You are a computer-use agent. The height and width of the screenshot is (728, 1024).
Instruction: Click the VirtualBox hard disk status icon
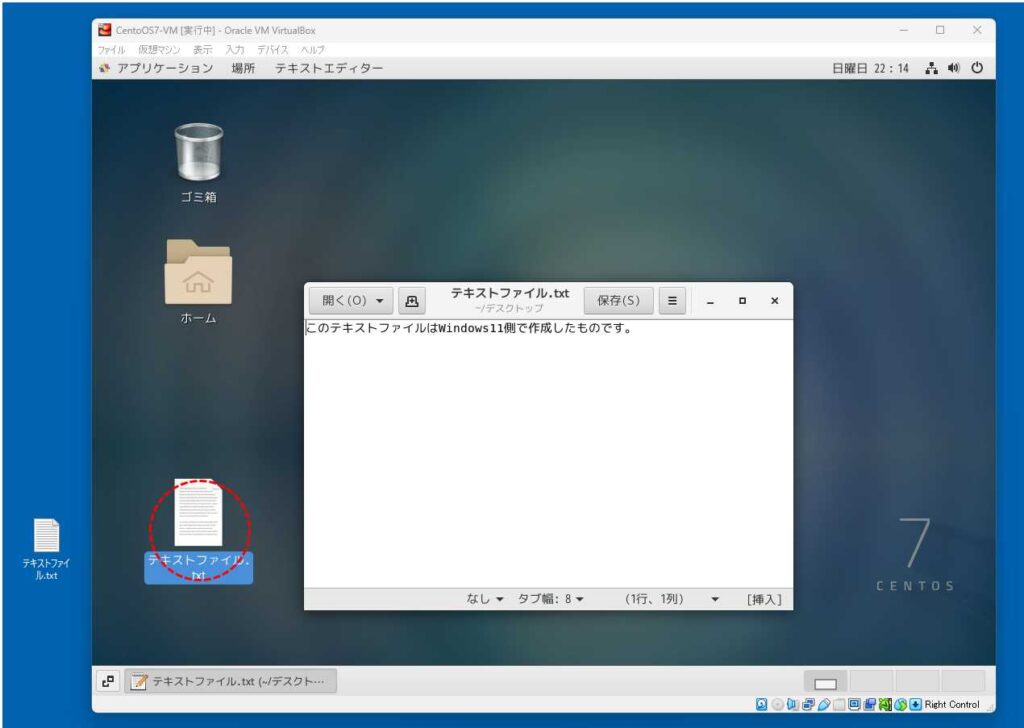pyautogui.click(x=763, y=704)
